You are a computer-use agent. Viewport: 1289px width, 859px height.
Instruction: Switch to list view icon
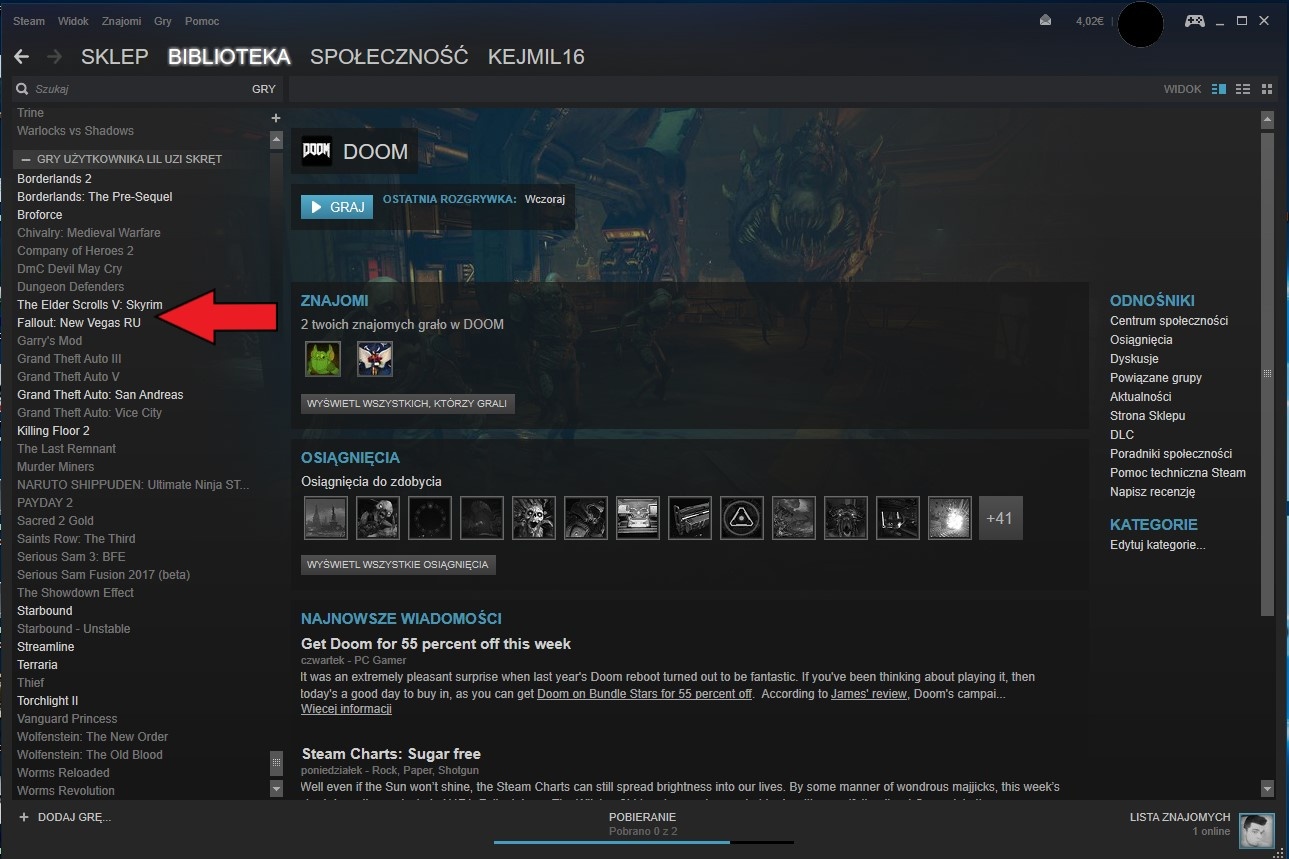click(x=1243, y=89)
